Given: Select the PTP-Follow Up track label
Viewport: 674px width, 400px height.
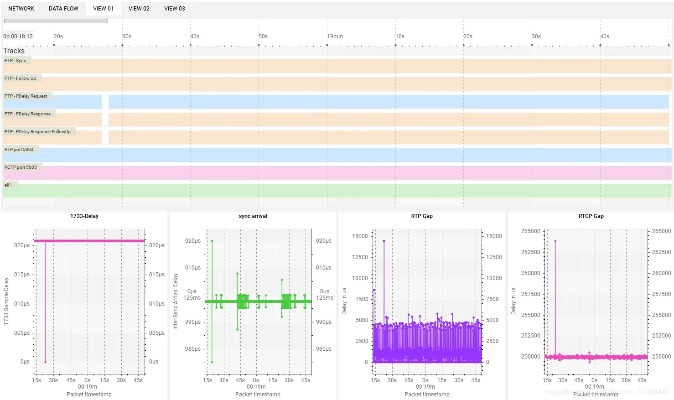Looking at the screenshot, I should pos(21,78).
